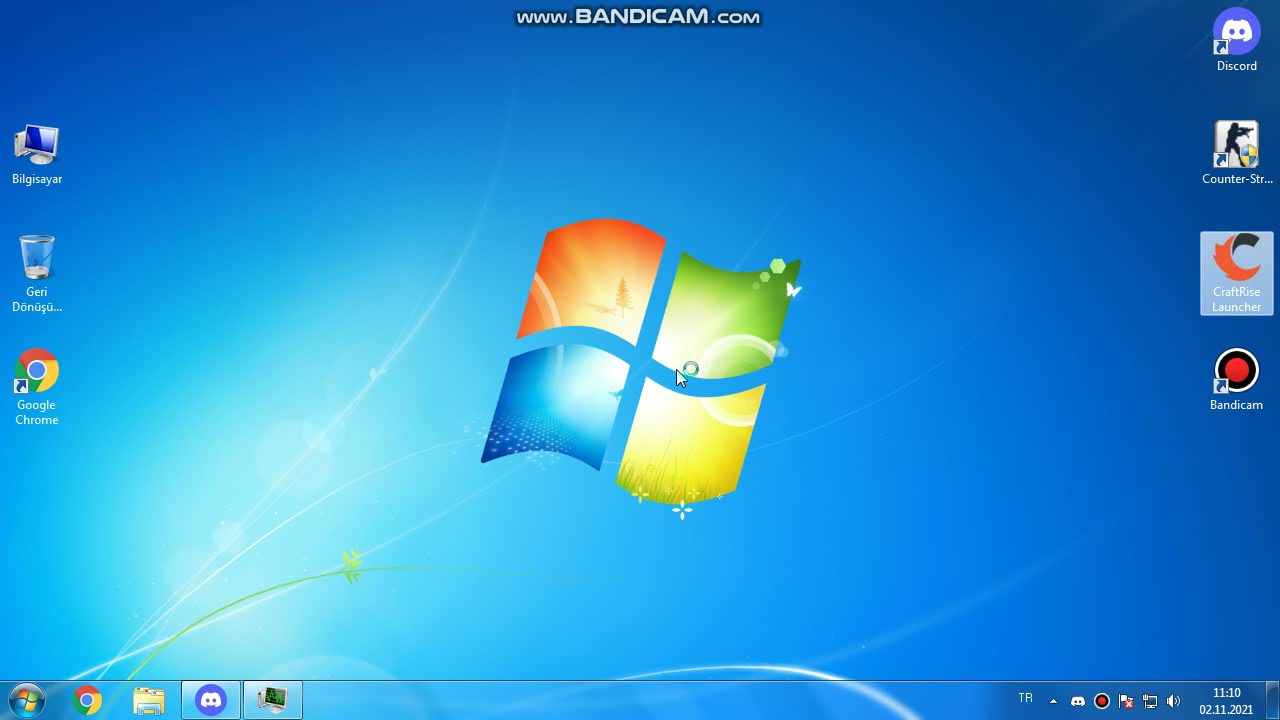Viewport: 1280px width, 720px height.
Task: Show hidden system tray icons
Action: click(1053, 701)
